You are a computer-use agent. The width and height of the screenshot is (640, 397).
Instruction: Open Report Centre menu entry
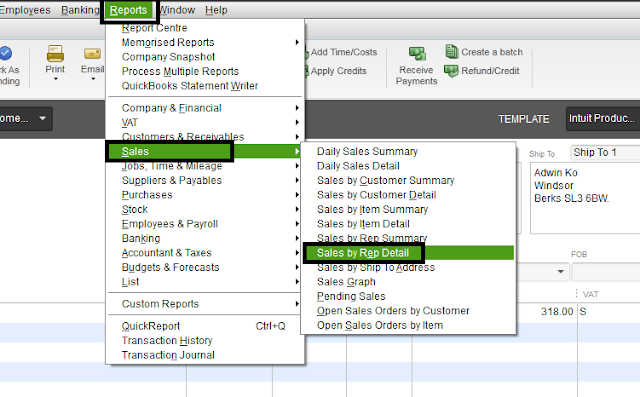(x=154, y=28)
